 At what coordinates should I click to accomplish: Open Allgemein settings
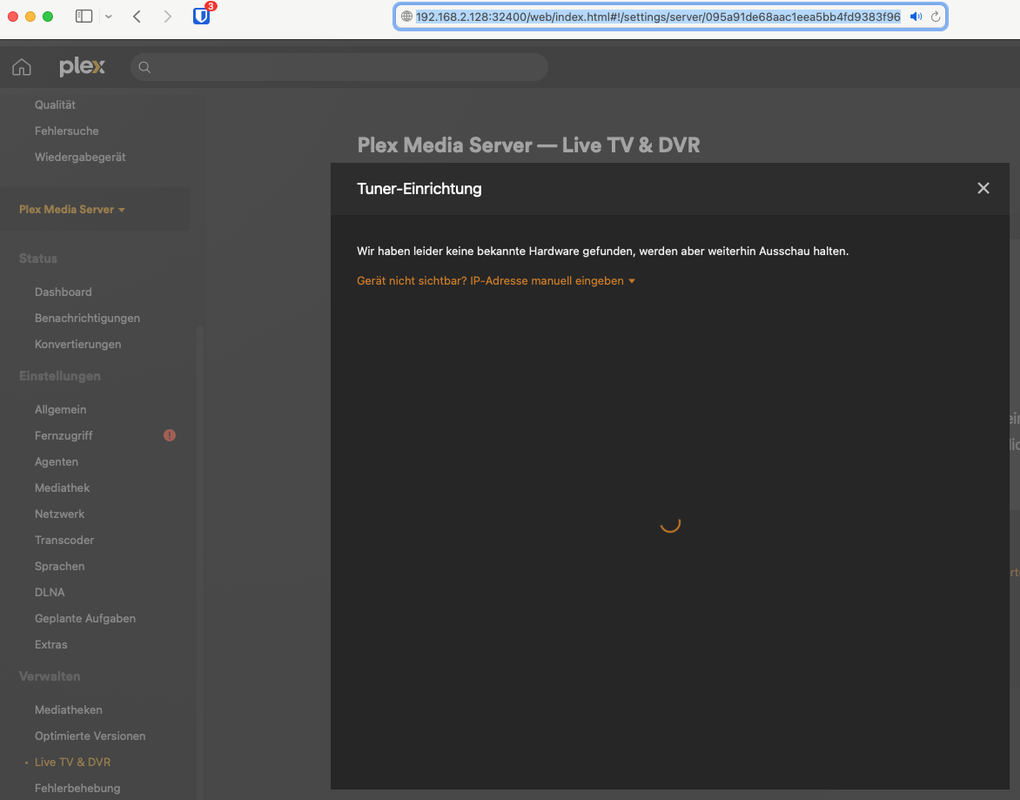coord(60,409)
